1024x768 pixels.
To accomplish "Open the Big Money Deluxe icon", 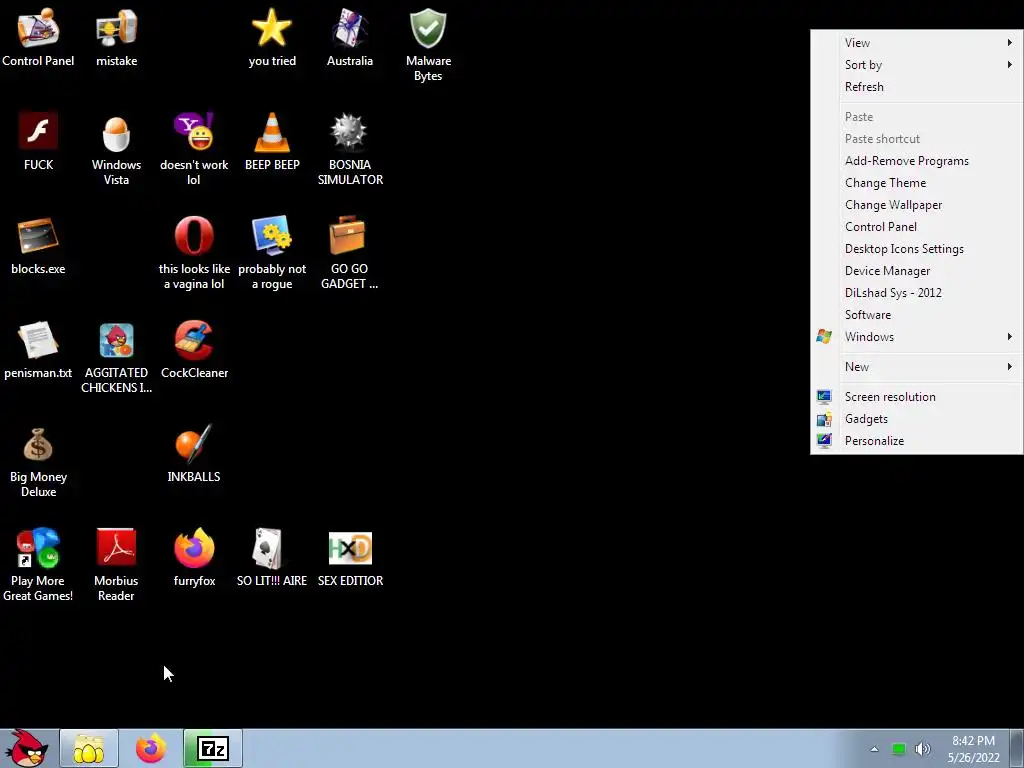I will 38,460.
